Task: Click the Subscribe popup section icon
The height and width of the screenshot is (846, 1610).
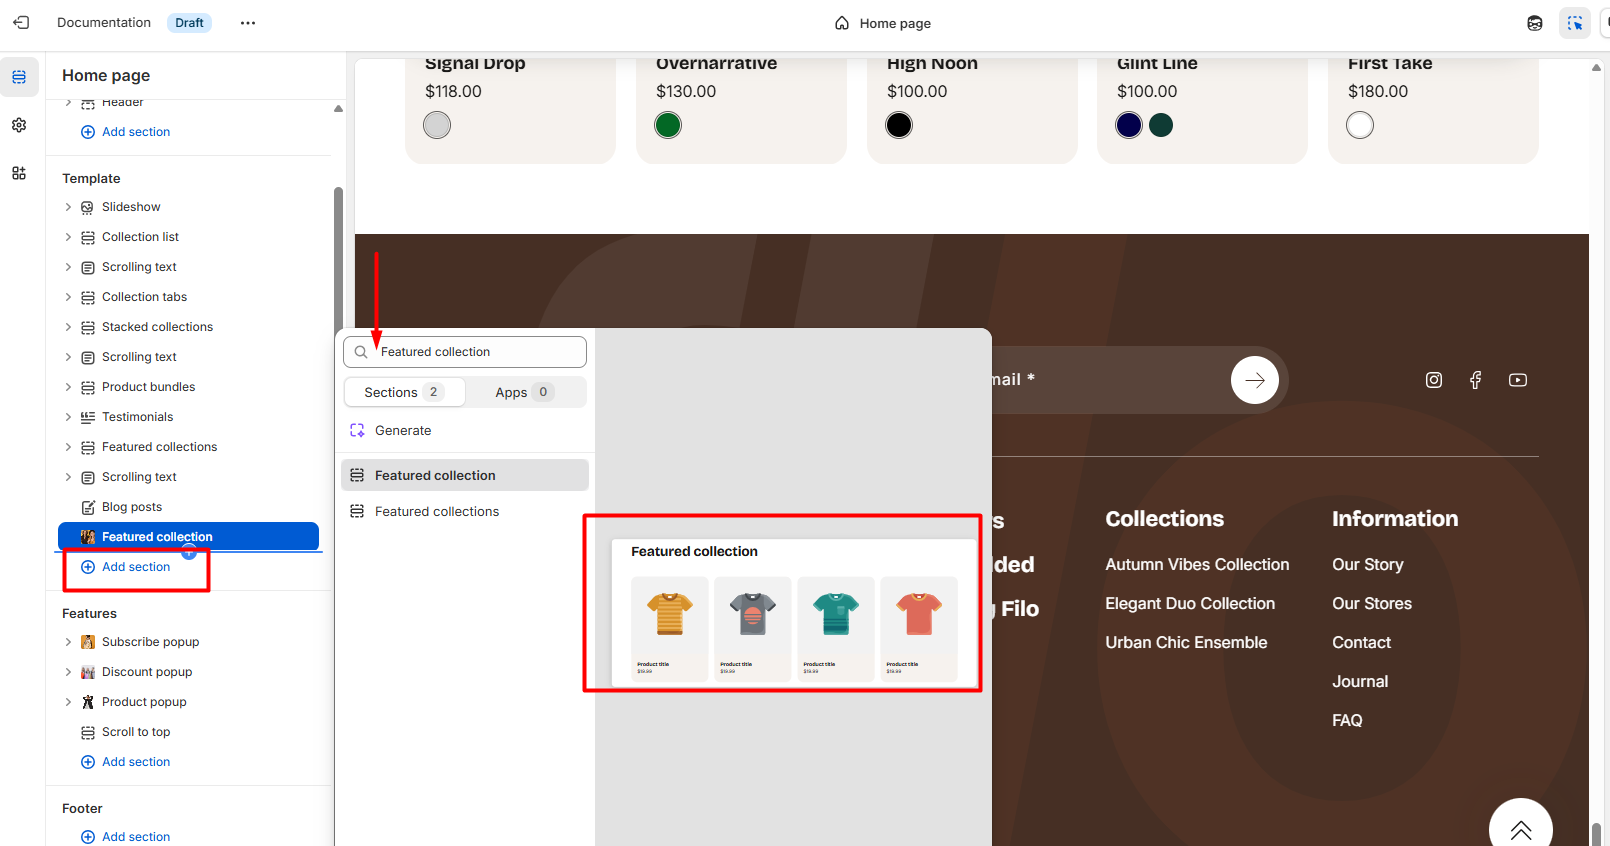Action: click(88, 642)
